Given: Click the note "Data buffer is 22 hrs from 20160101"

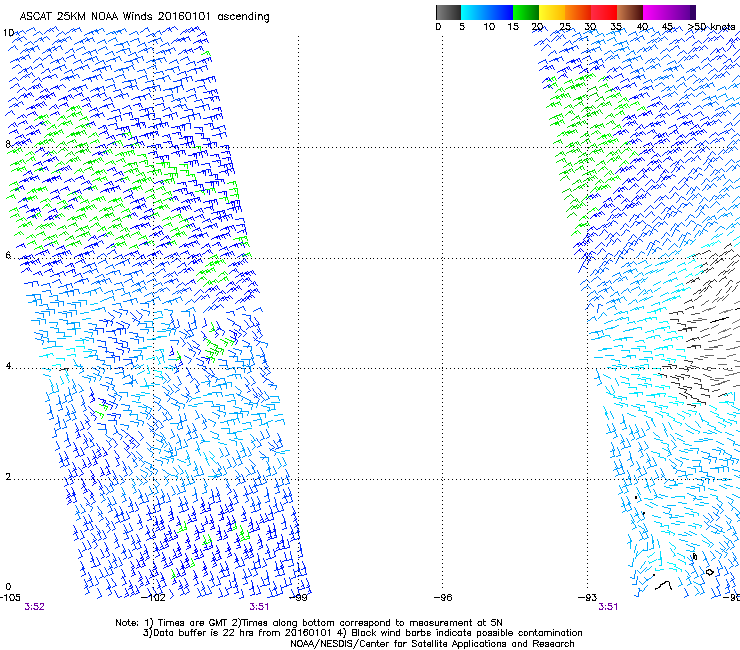Looking at the screenshot, I should pyautogui.click(x=237, y=633).
